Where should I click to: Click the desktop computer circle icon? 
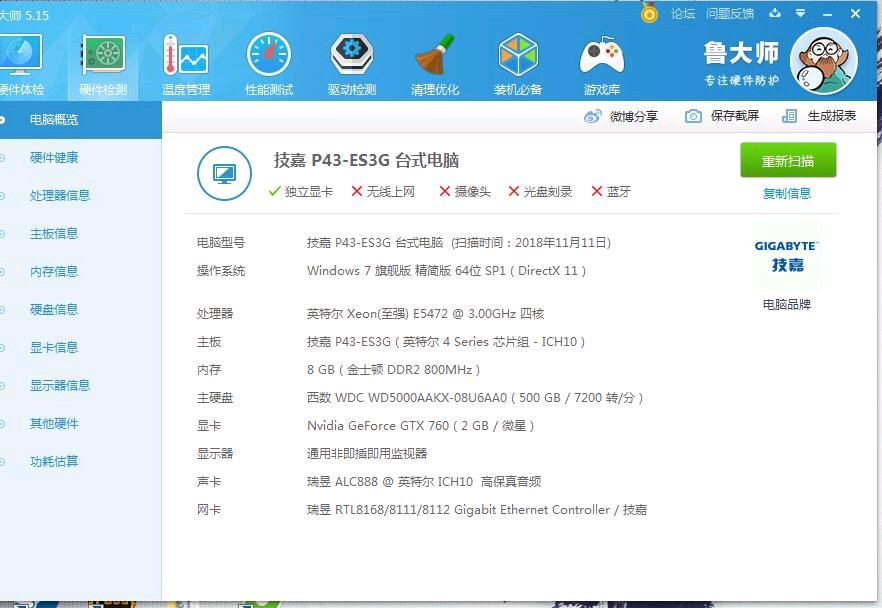[x=224, y=173]
